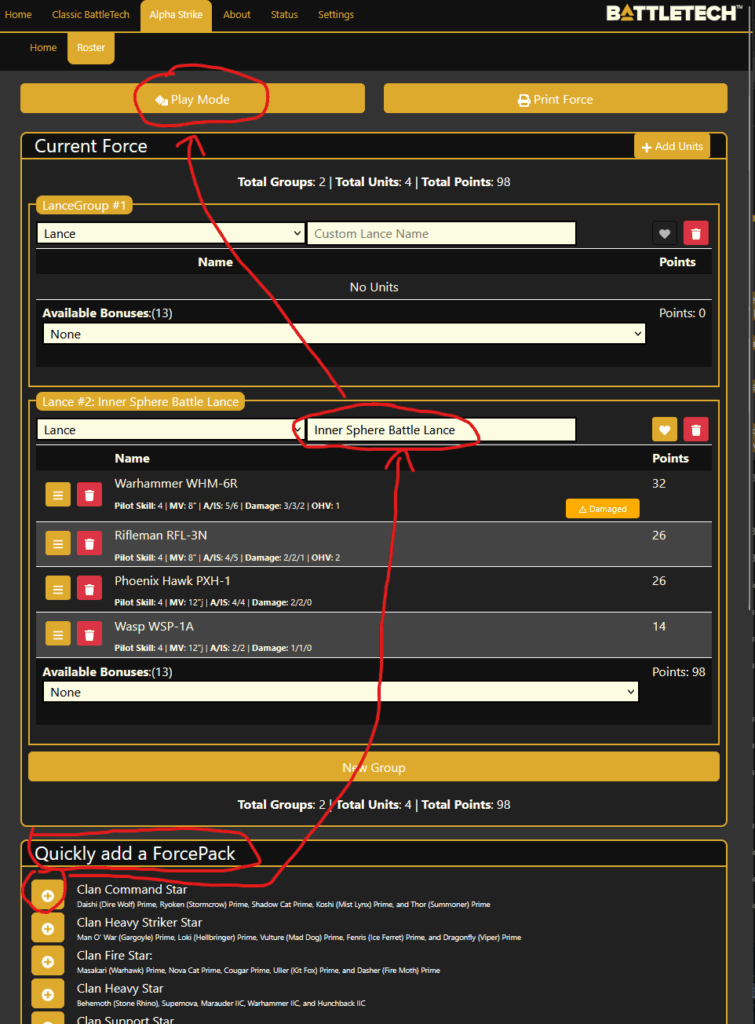Open the Phoenix Hawk PXH-1 options menu icon
Screen dimensions: 755x1024
pos(57,589)
